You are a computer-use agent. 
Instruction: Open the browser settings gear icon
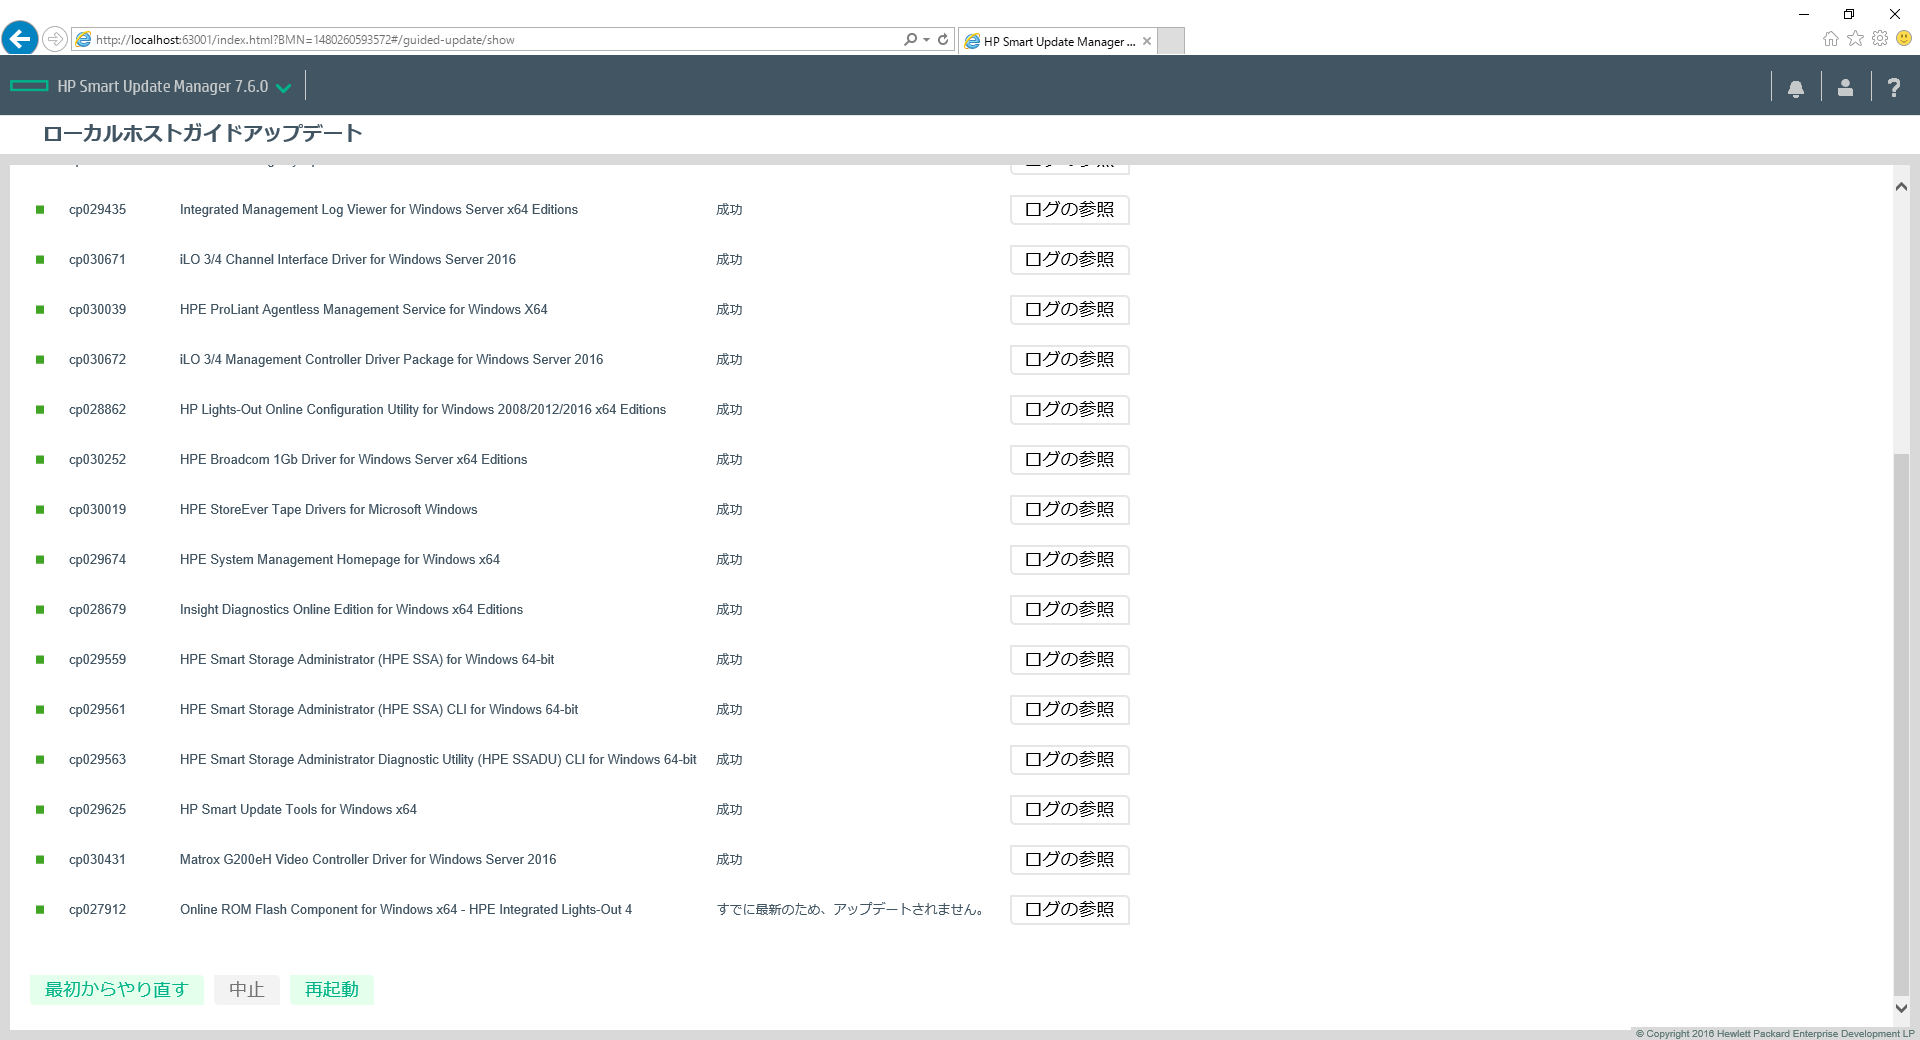(x=1880, y=39)
